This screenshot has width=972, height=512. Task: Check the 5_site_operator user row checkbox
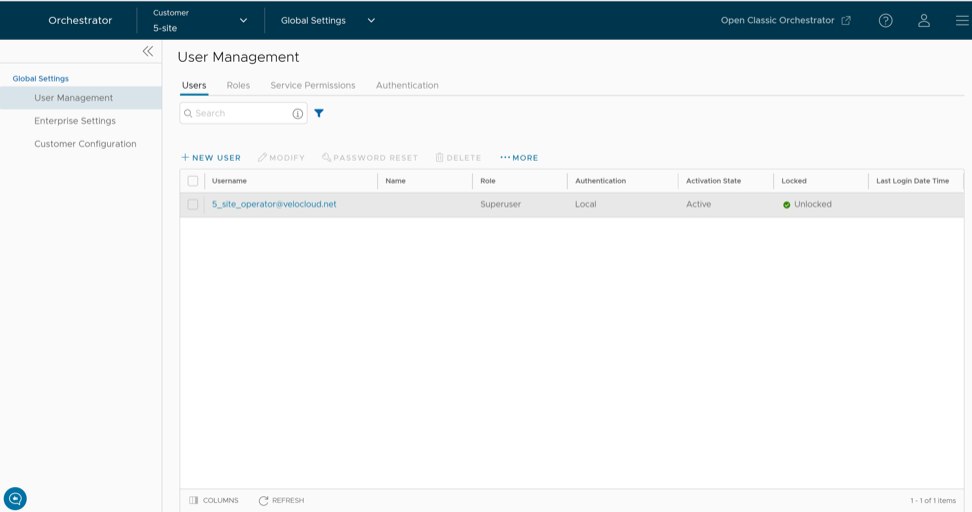tap(193, 204)
